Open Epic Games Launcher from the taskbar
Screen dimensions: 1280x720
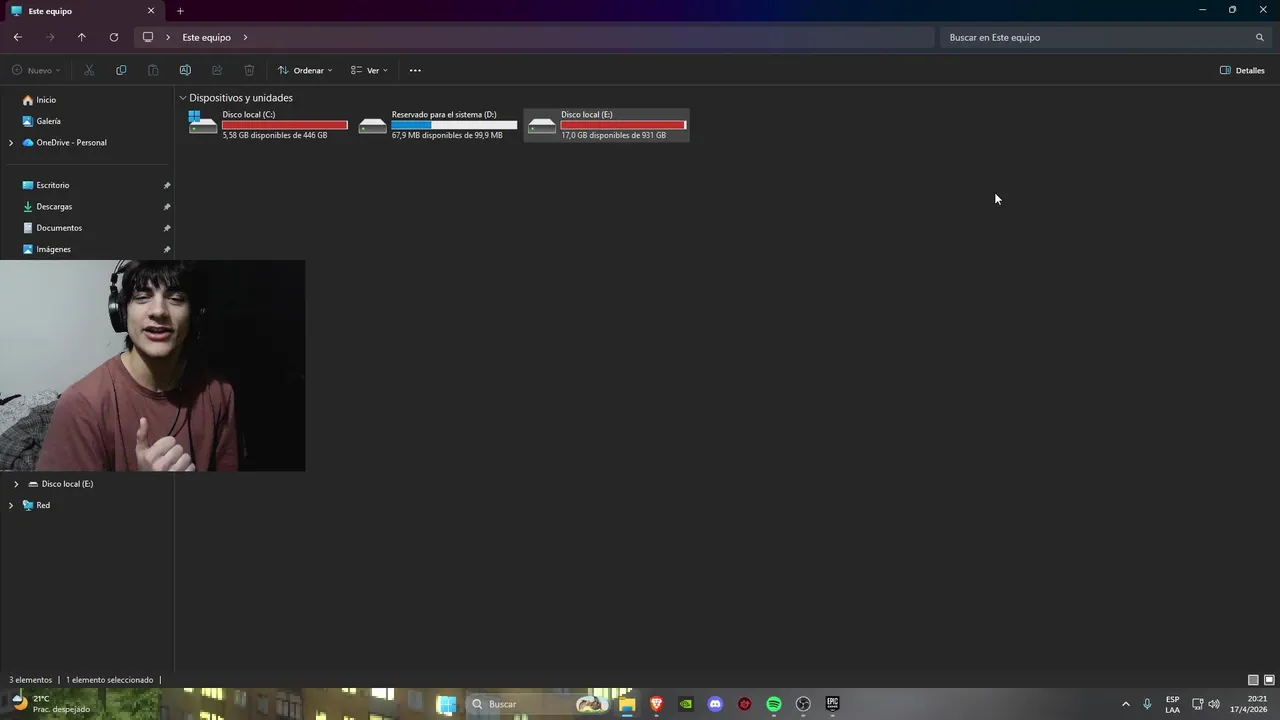click(x=832, y=704)
